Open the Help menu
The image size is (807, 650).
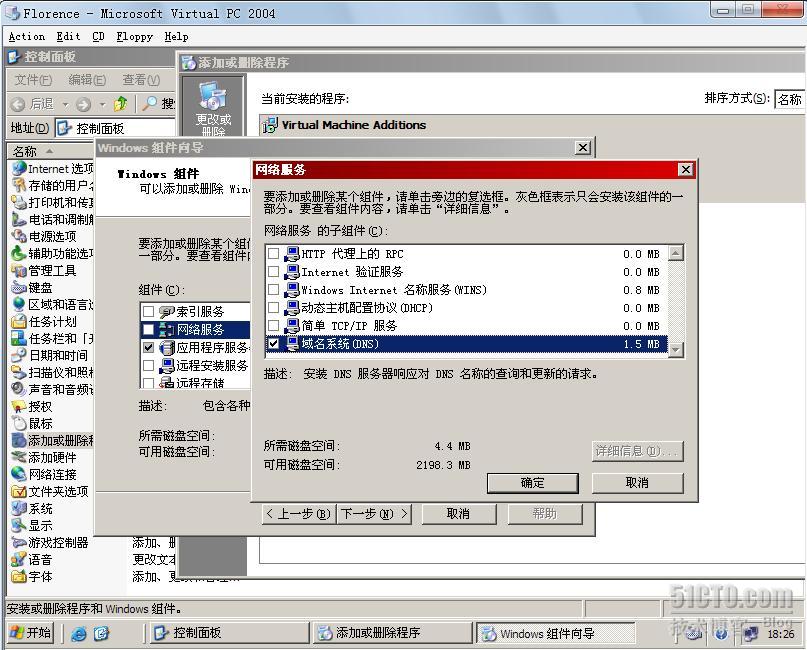177,37
